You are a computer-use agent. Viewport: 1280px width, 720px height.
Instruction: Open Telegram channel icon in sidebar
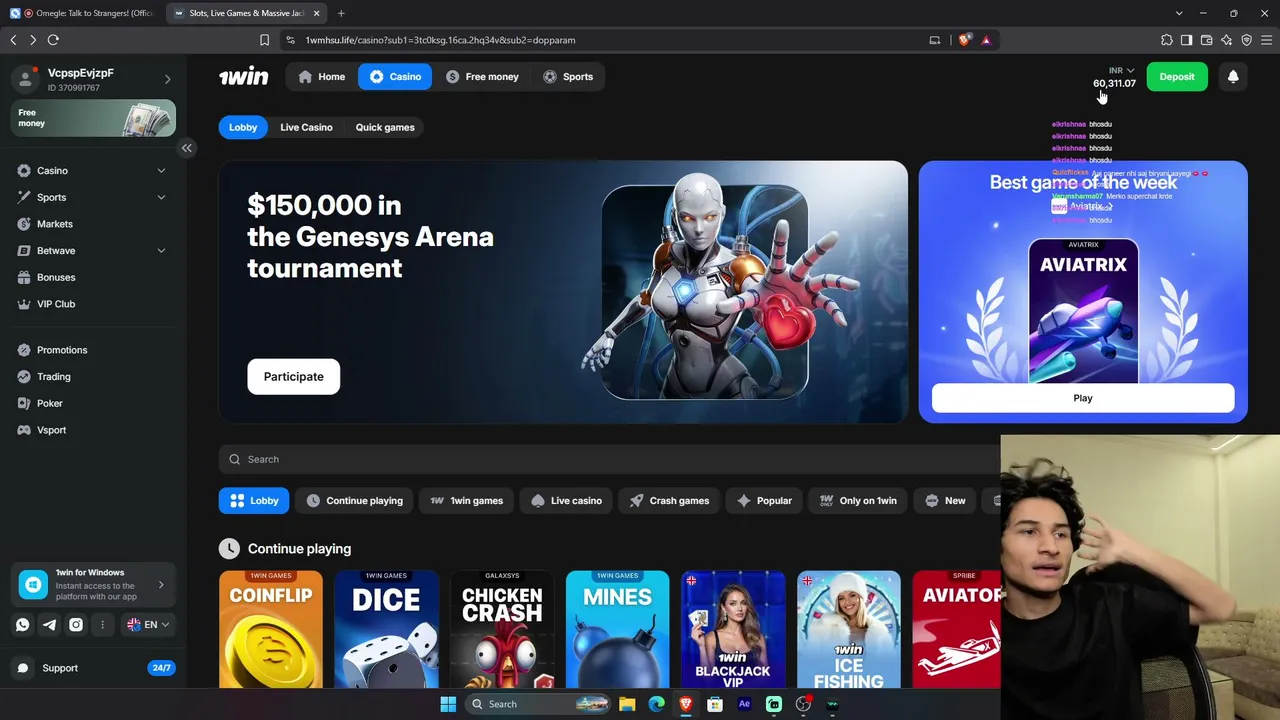click(x=49, y=625)
